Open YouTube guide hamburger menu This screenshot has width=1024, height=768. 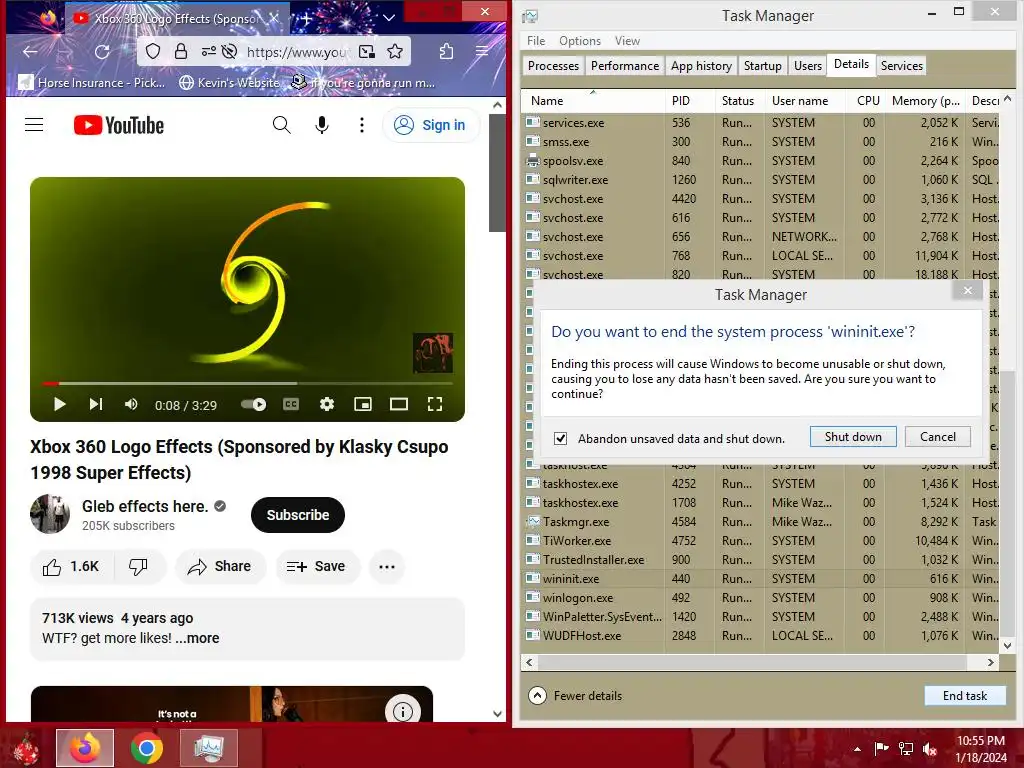coord(34,125)
